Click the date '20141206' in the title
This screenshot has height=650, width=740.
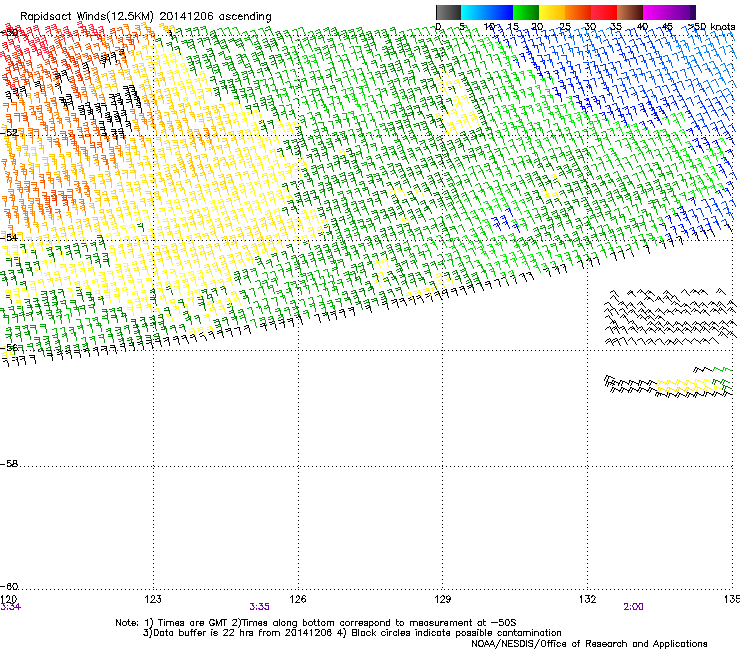point(186,16)
